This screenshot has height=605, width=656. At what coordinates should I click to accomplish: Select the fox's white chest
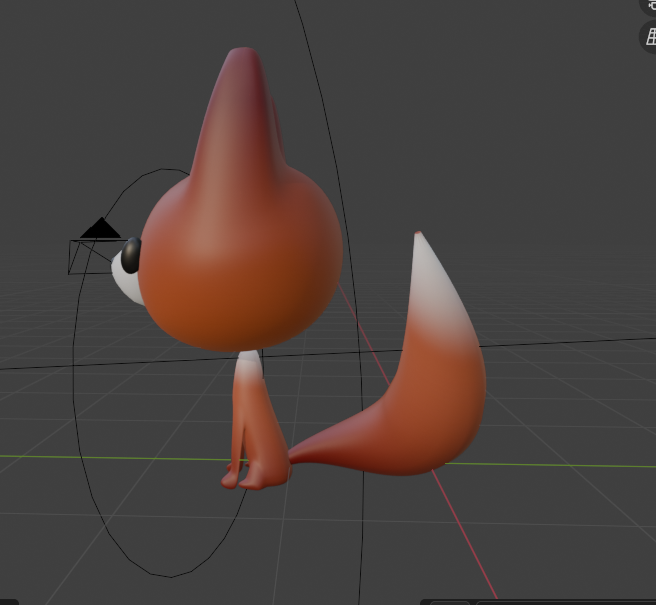[250, 365]
